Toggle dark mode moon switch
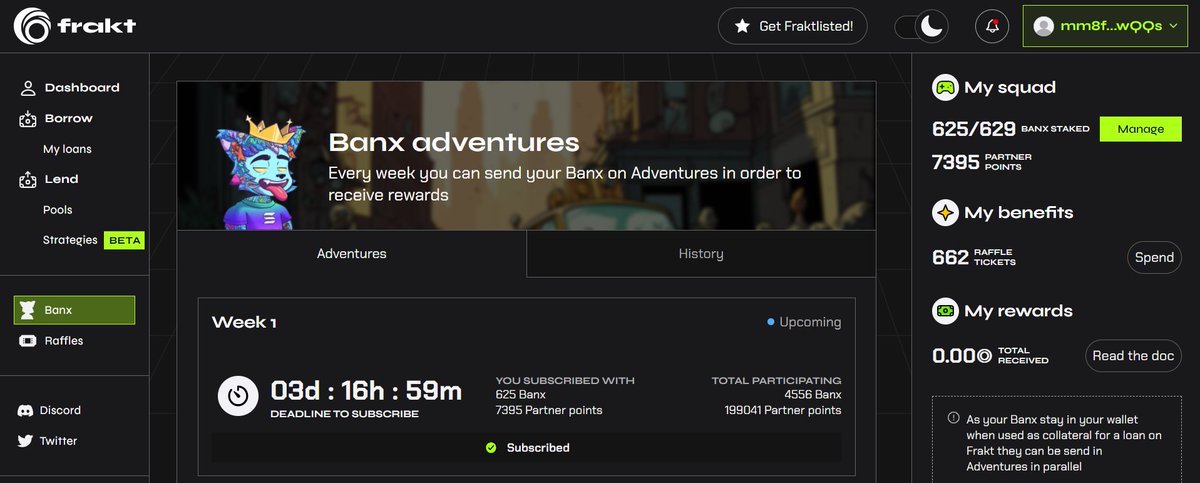 [921, 27]
